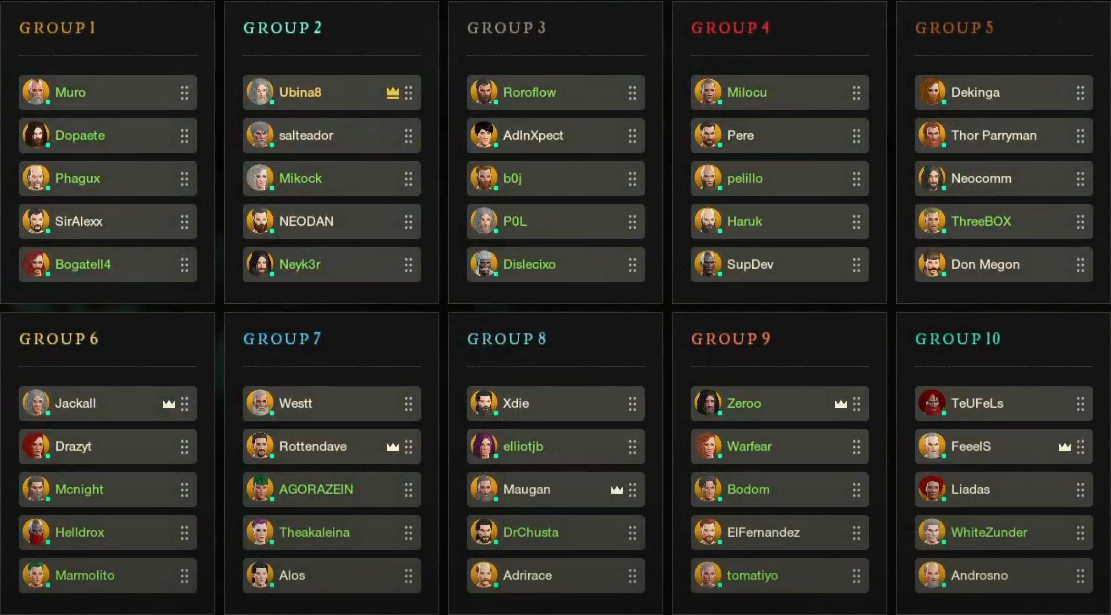This screenshot has height=615, width=1111.
Task: Click the crown icon on FeeelS's row
Action: 1065,447
